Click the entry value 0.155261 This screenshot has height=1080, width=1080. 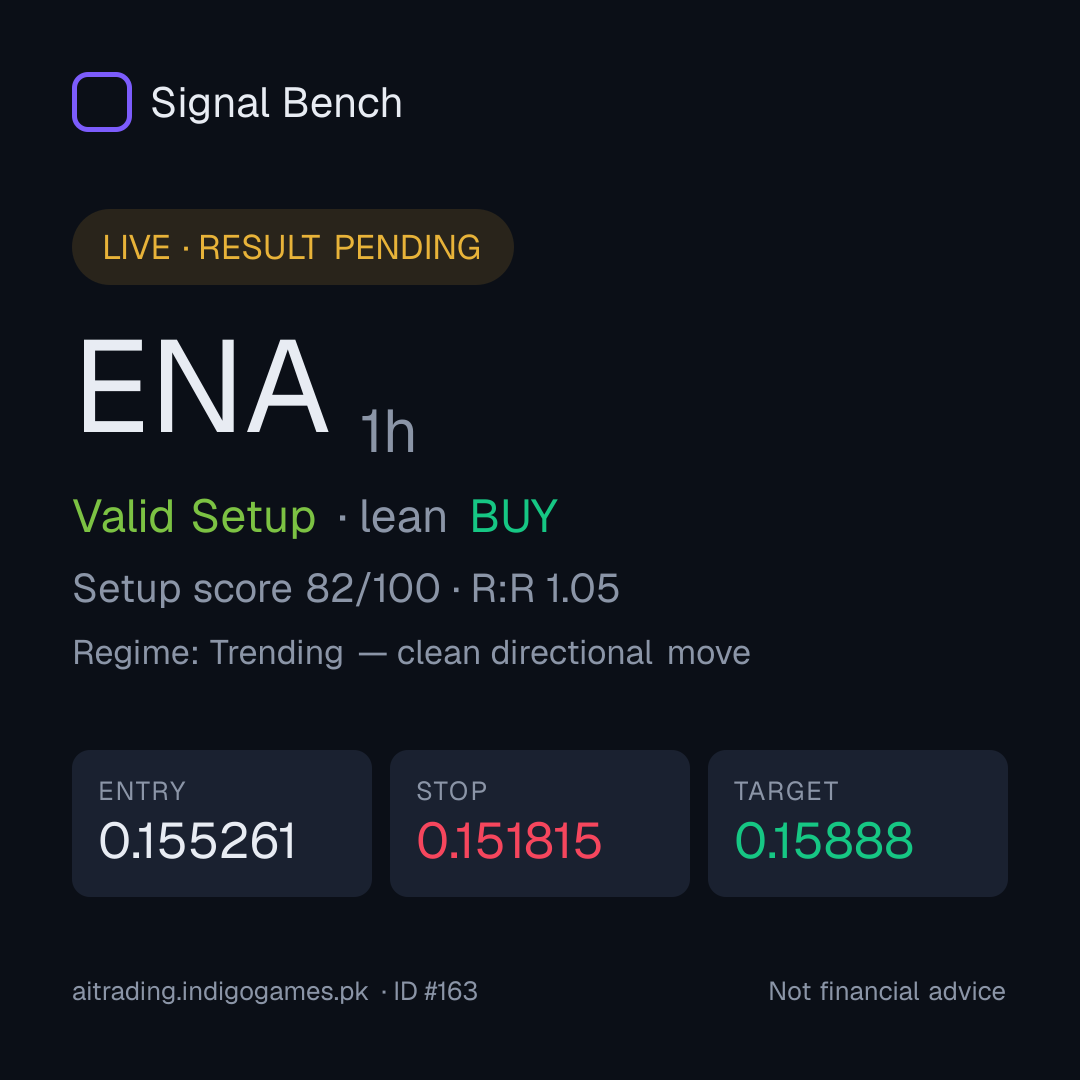pyautogui.click(x=198, y=841)
